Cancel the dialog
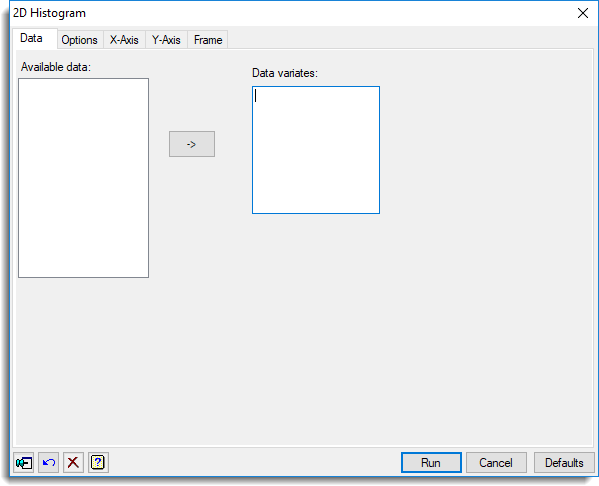The image size is (599, 486). pos(496,463)
